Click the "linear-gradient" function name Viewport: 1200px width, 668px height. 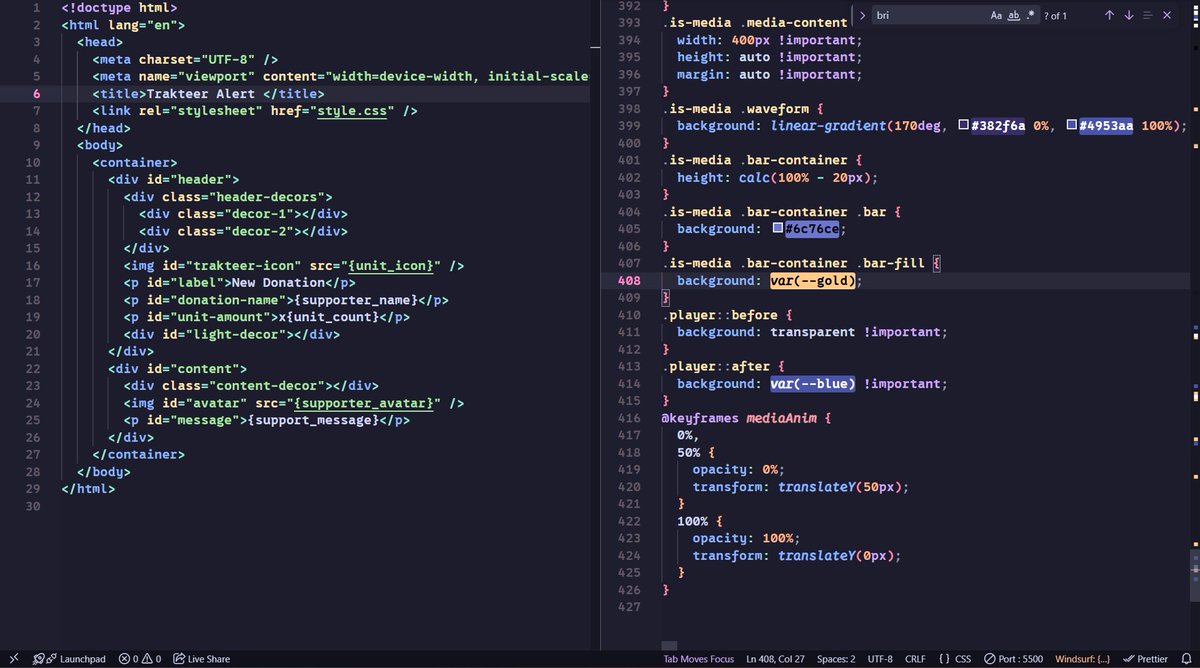[828, 126]
